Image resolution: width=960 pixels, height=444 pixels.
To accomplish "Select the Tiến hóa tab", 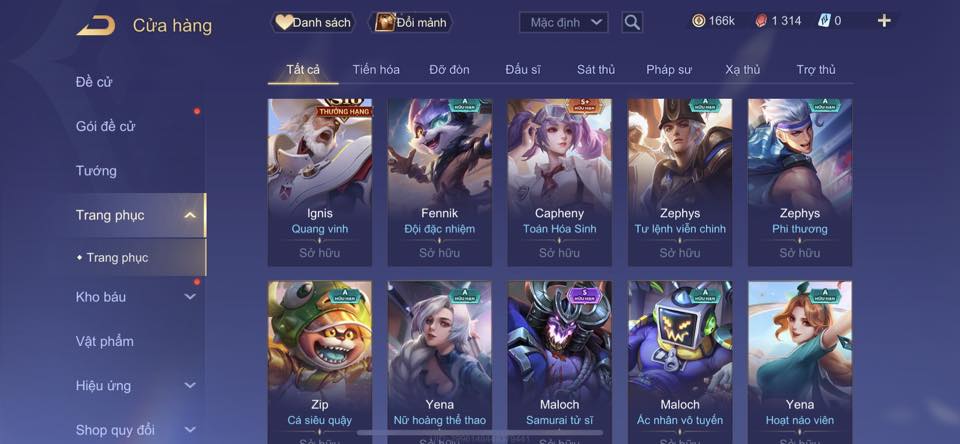I will 376,70.
